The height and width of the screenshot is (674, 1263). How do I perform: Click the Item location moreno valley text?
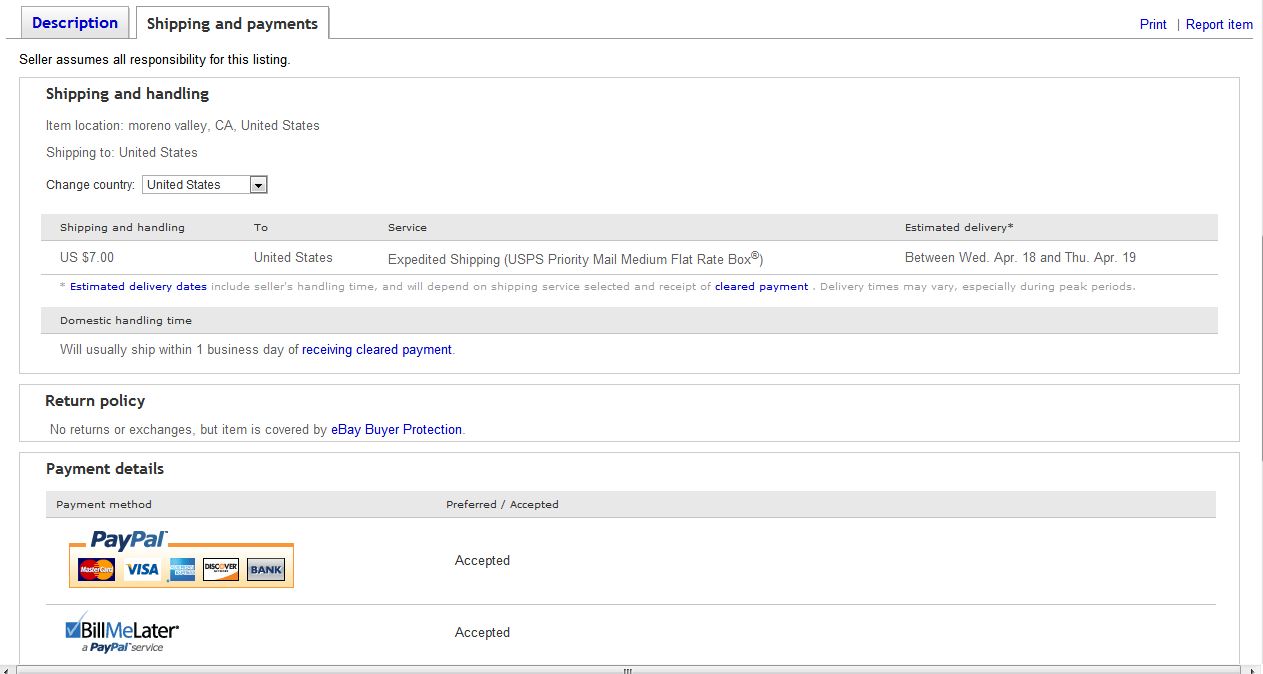[x=183, y=126]
